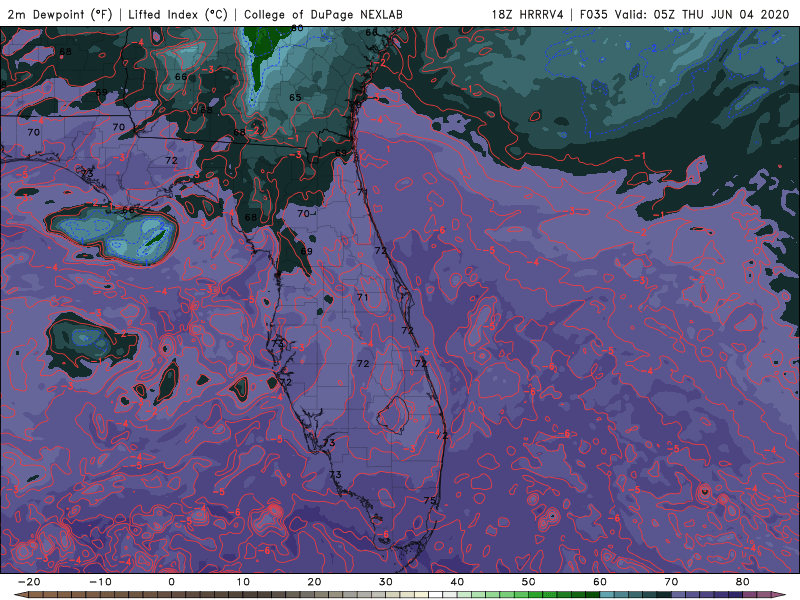Click the white swatch on the colorbar
The height and width of the screenshot is (600, 800).
pyautogui.click(x=436, y=595)
